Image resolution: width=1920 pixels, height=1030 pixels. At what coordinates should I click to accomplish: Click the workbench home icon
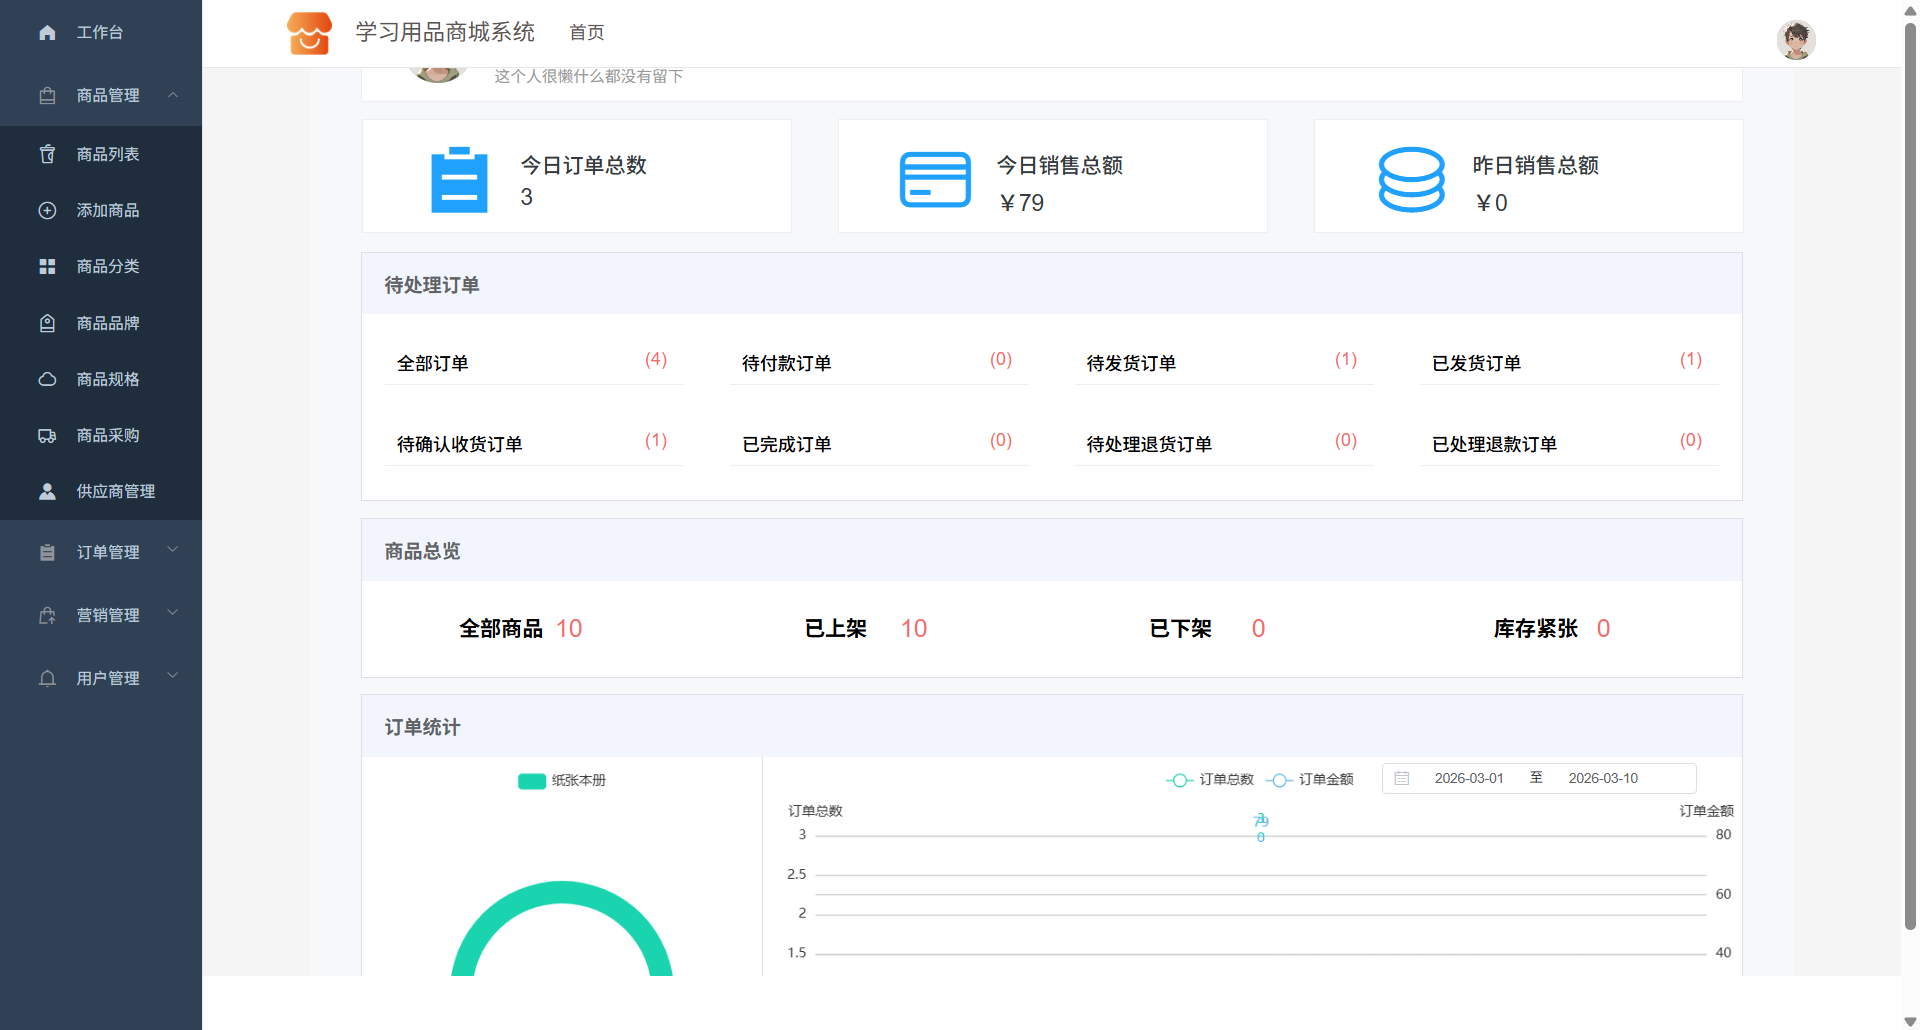(47, 33)
